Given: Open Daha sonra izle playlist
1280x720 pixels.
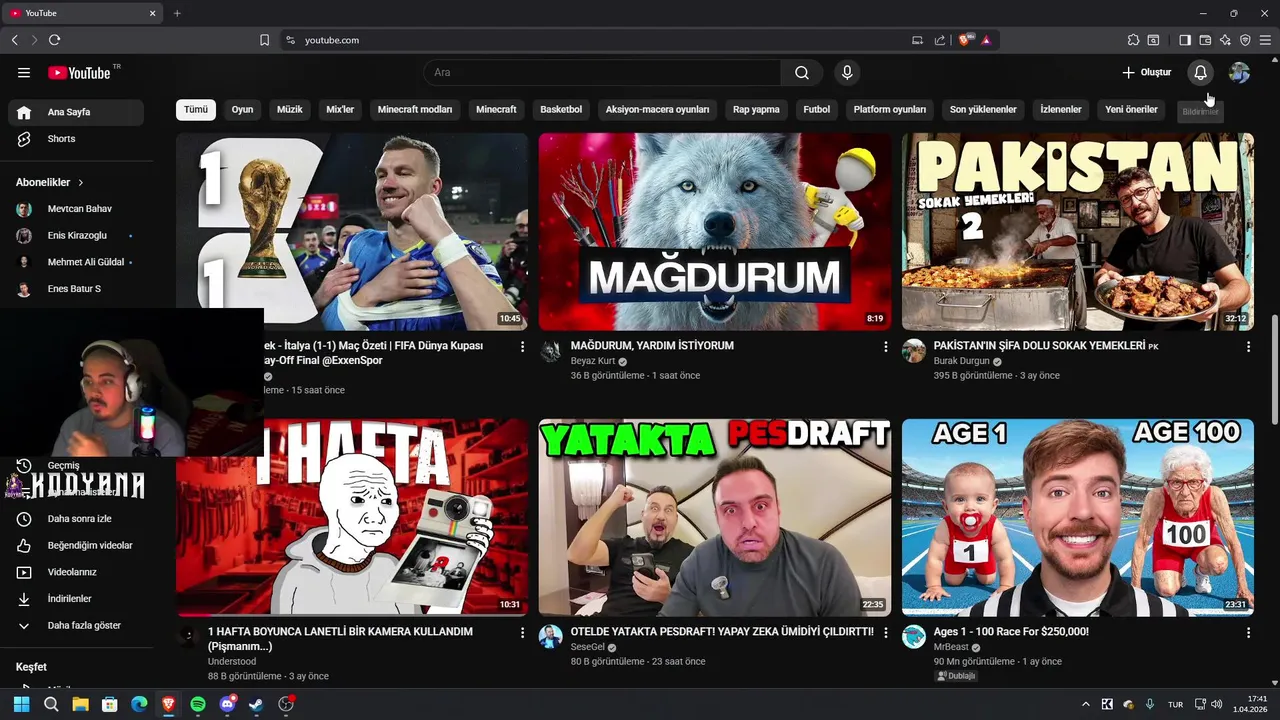Looking at the screenshot, I should coord(76,519).
